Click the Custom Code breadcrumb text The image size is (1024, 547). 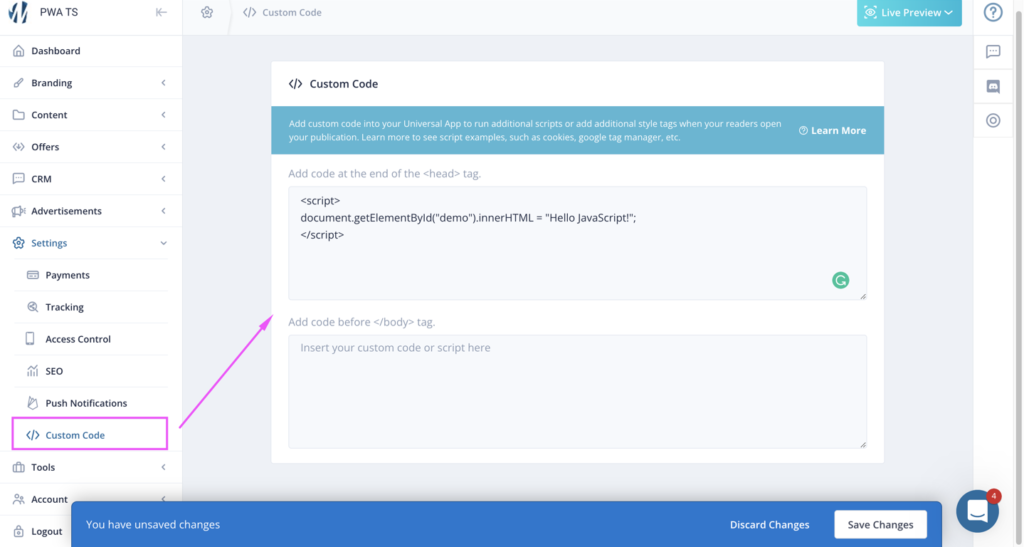click(x=292, y=12)
